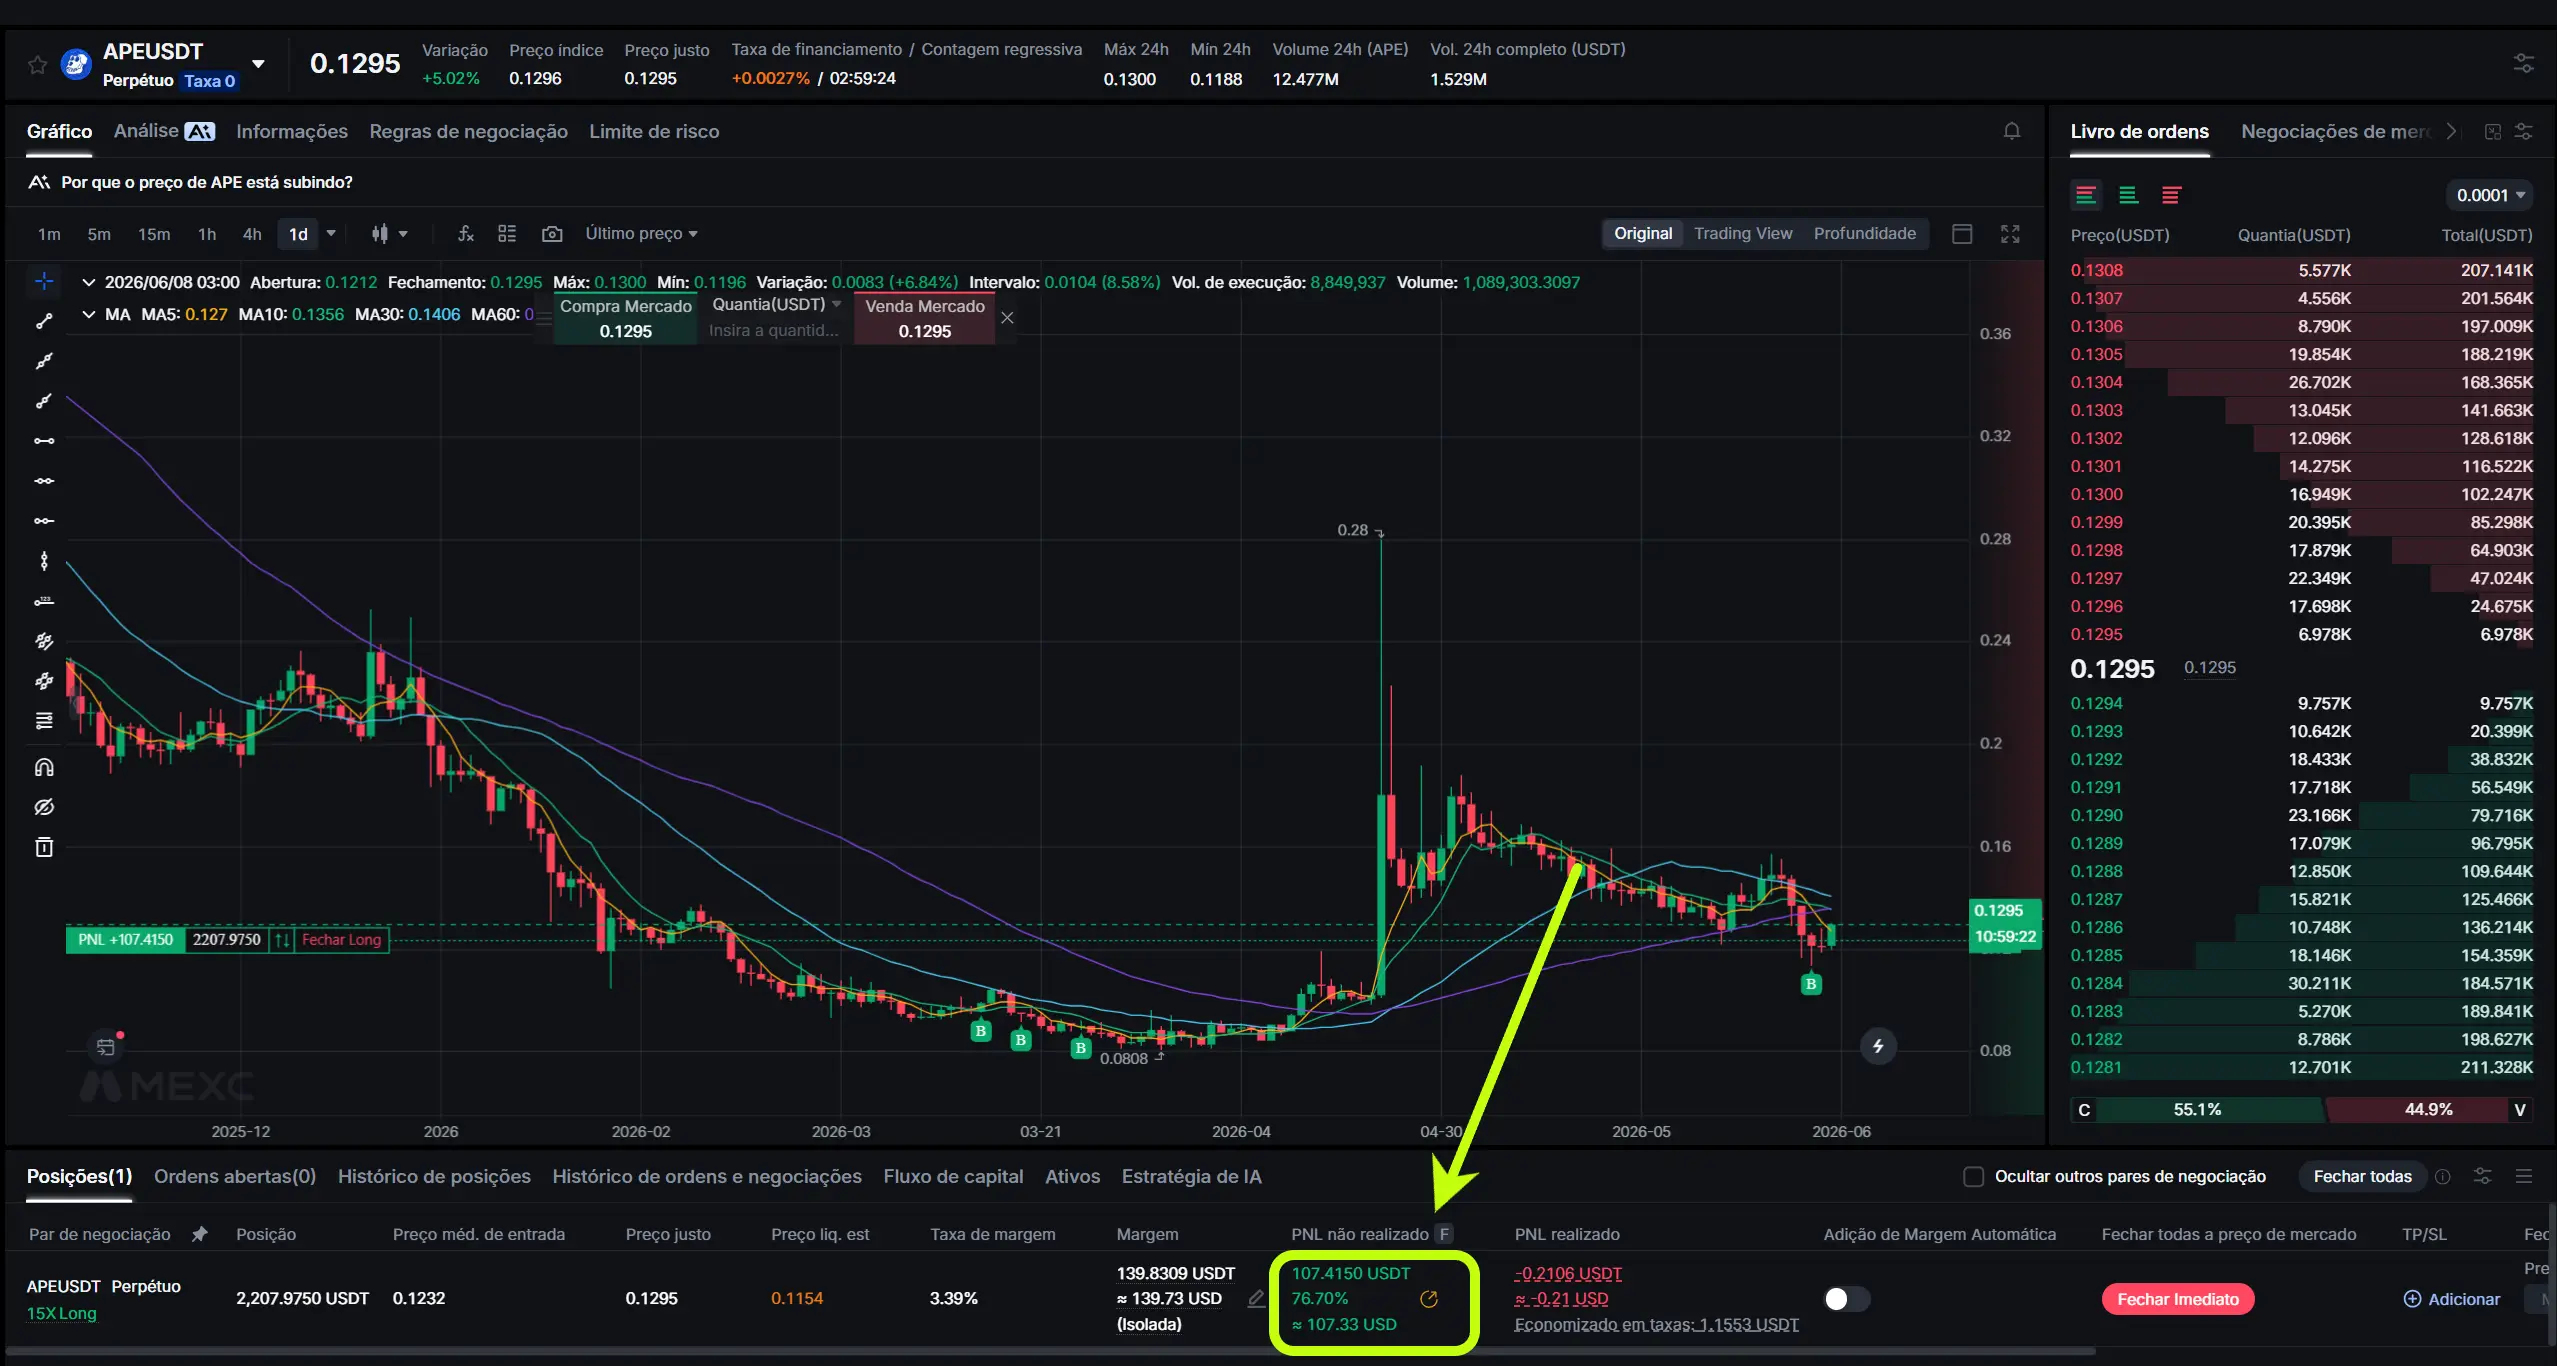Image resolution: width=2557 pixels, height=1366 pixels.
Task: Add APEUSDT to favorites with star icon
Action: click(x=37, y=65)
